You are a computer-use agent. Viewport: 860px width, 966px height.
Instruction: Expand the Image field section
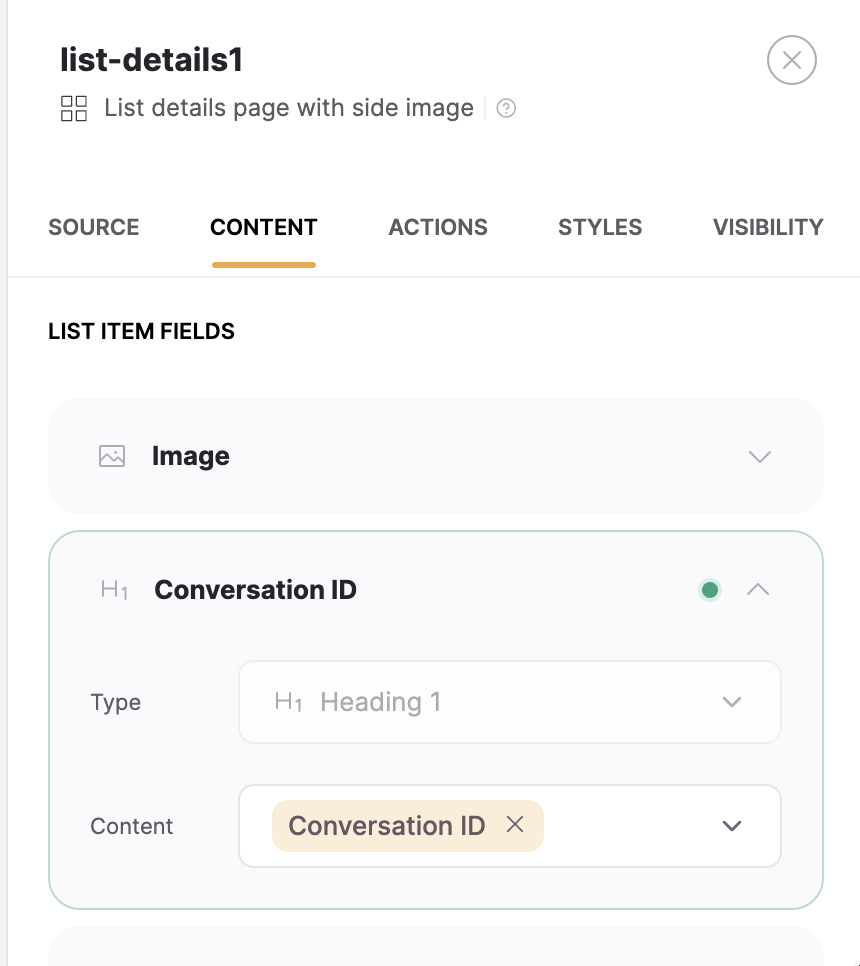[759, 456]
